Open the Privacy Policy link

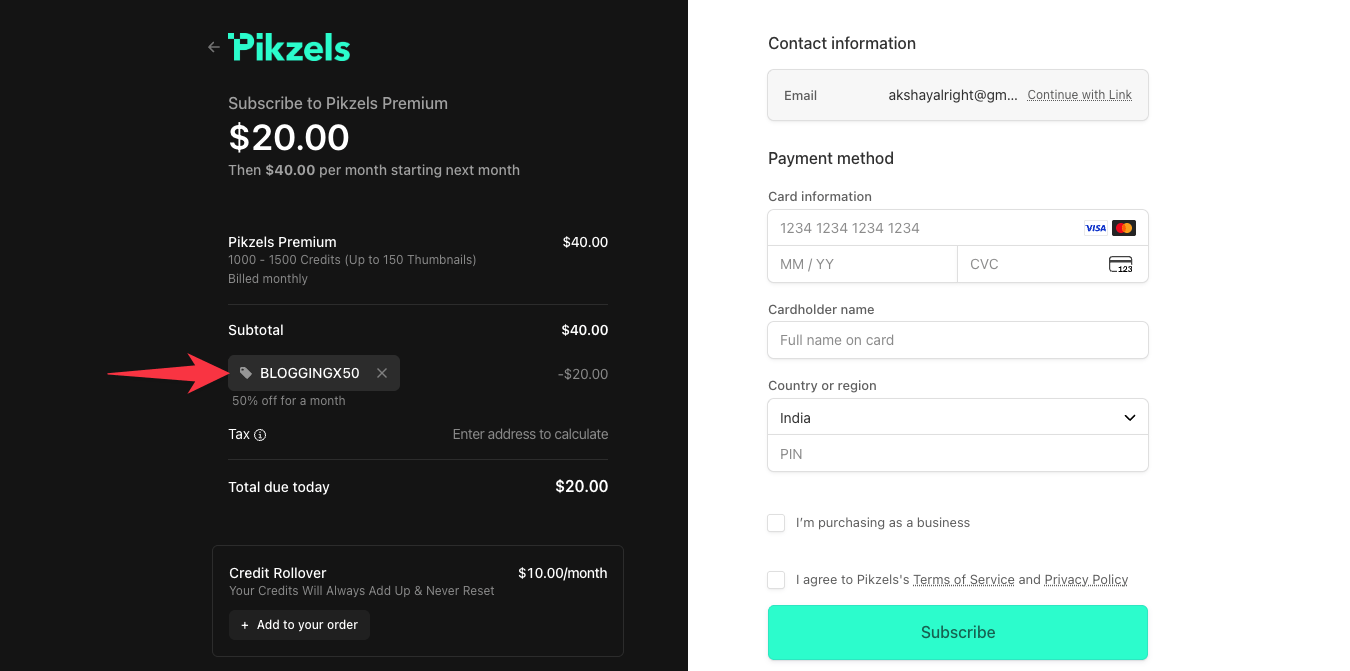click(x=1086, y=579)
